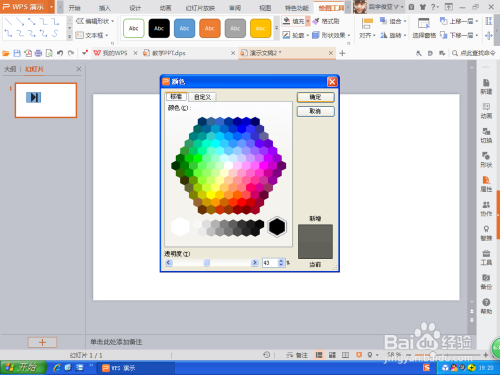500x375 pixels.
Task: Click the save icon in quick access toolbar
Action: [17, 53]
